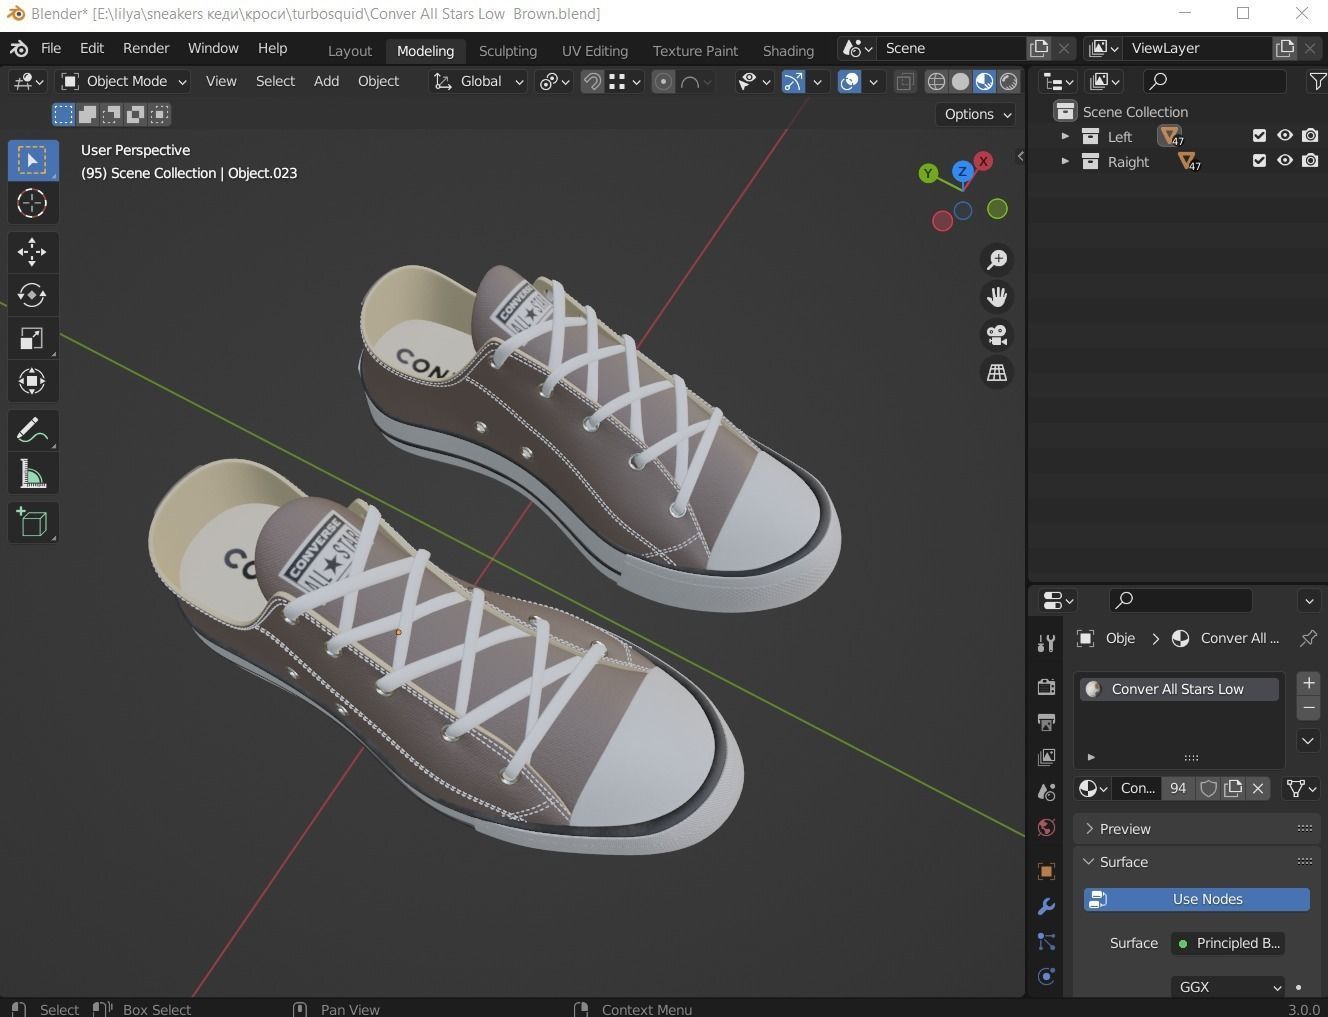Choose the Move tool
The width and height of the screenshot is (1328, 1017).
click(32, 251)
